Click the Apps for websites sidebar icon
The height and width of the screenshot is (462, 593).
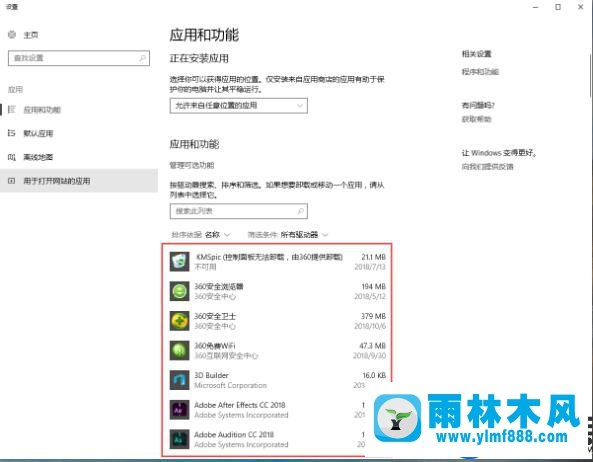coord(12,181)
